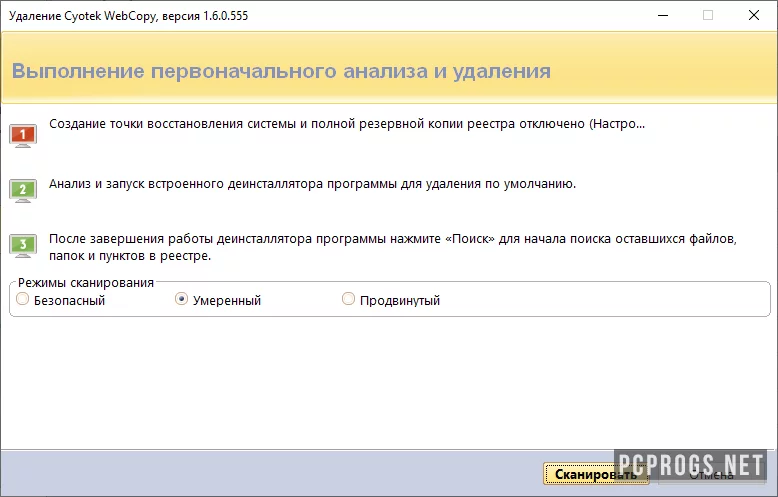Click text about restore point creation disabled
This screenshot has height=497, width=778.
click(x=347, y=124)
